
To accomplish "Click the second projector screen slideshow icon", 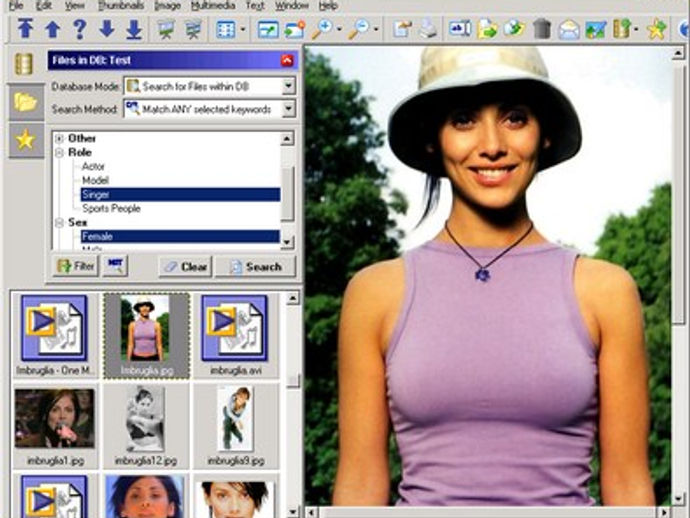I will click(192, 29).
